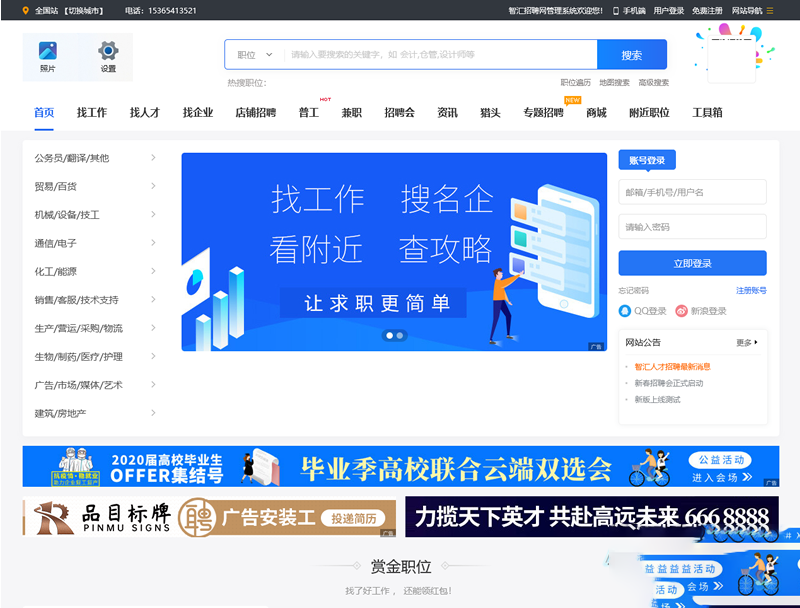Click the 忘记密码 link
The height and width of the screenshot is (608, 800).
(x=633, y=290)
